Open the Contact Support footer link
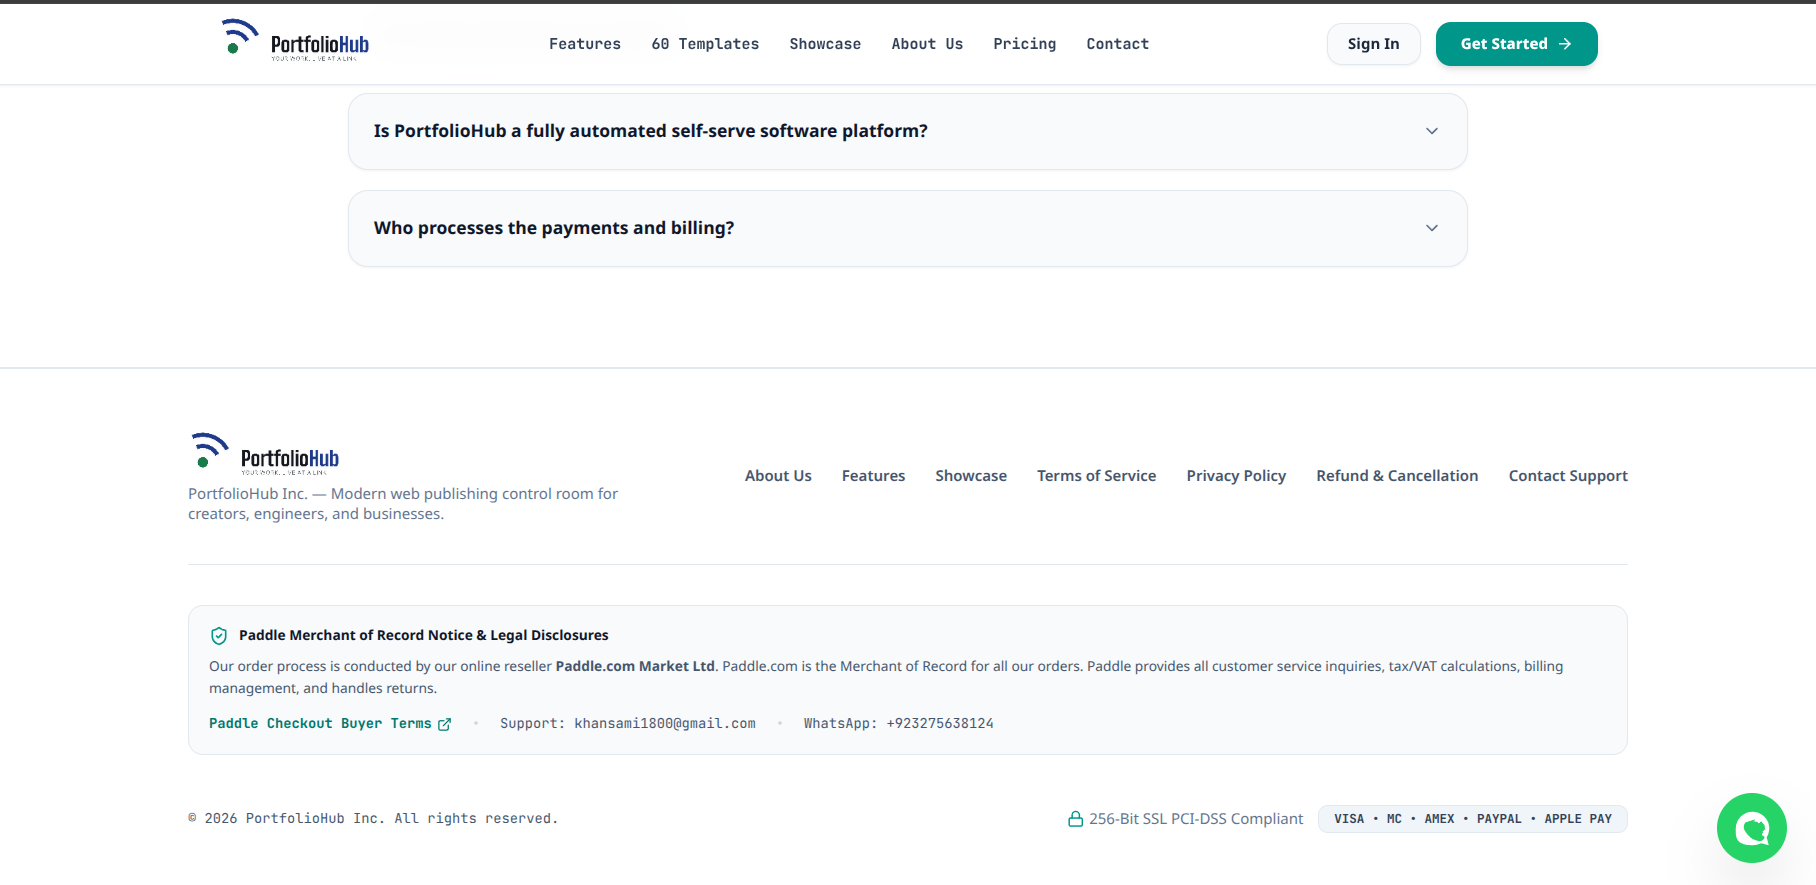The width and height of the screenshot is (1816, 885). point(1568,476)
